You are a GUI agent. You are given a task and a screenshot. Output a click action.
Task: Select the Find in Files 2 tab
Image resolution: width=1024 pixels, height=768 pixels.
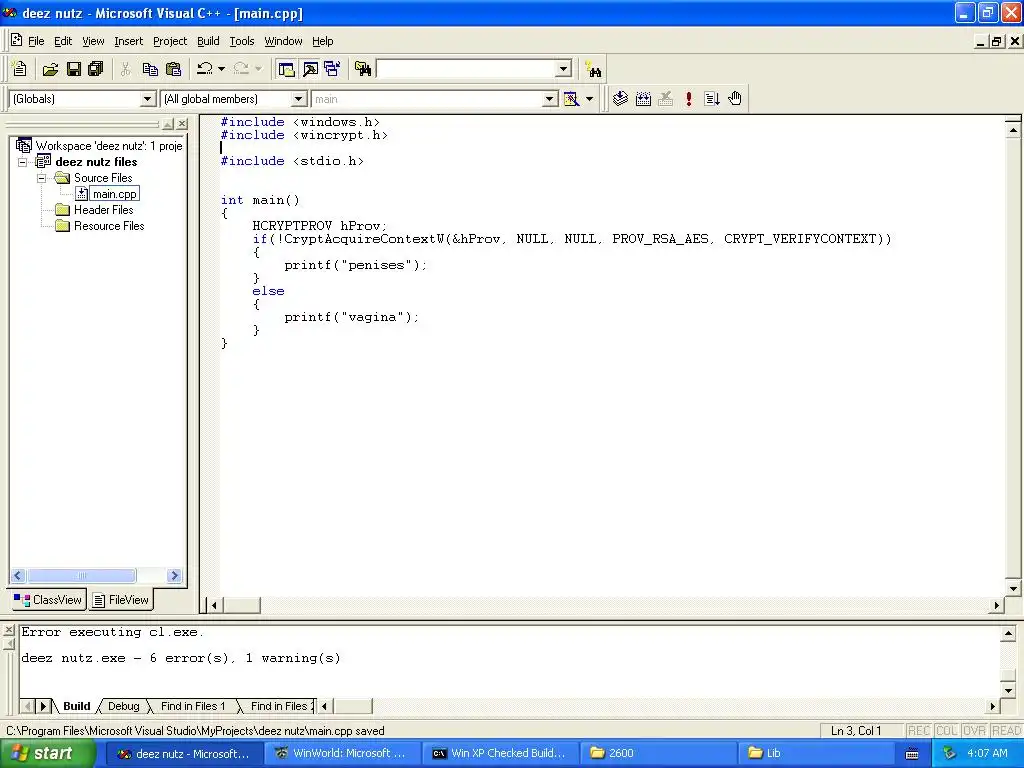click(x=280, y=706)
